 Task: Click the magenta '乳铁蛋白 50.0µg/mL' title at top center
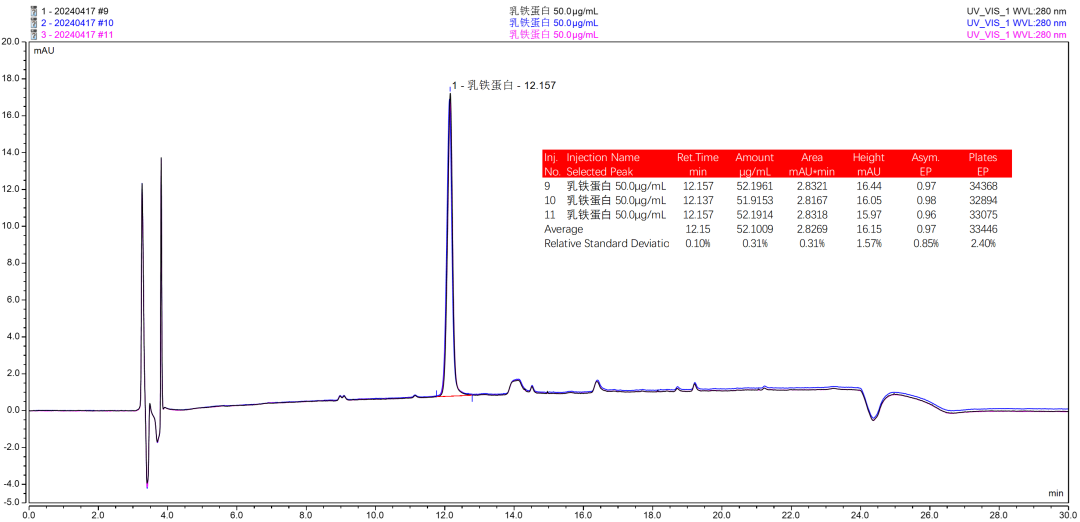[554, 34]
